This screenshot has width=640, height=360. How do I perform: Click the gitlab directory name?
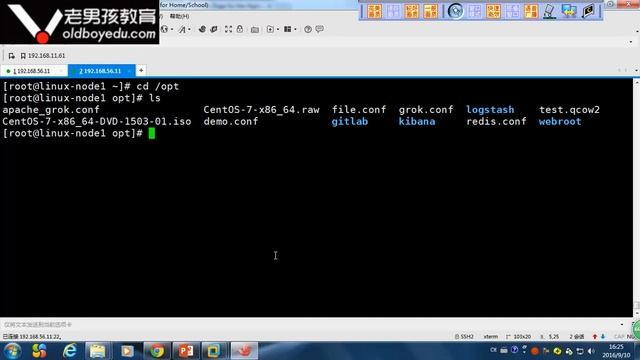coord(350,122)
